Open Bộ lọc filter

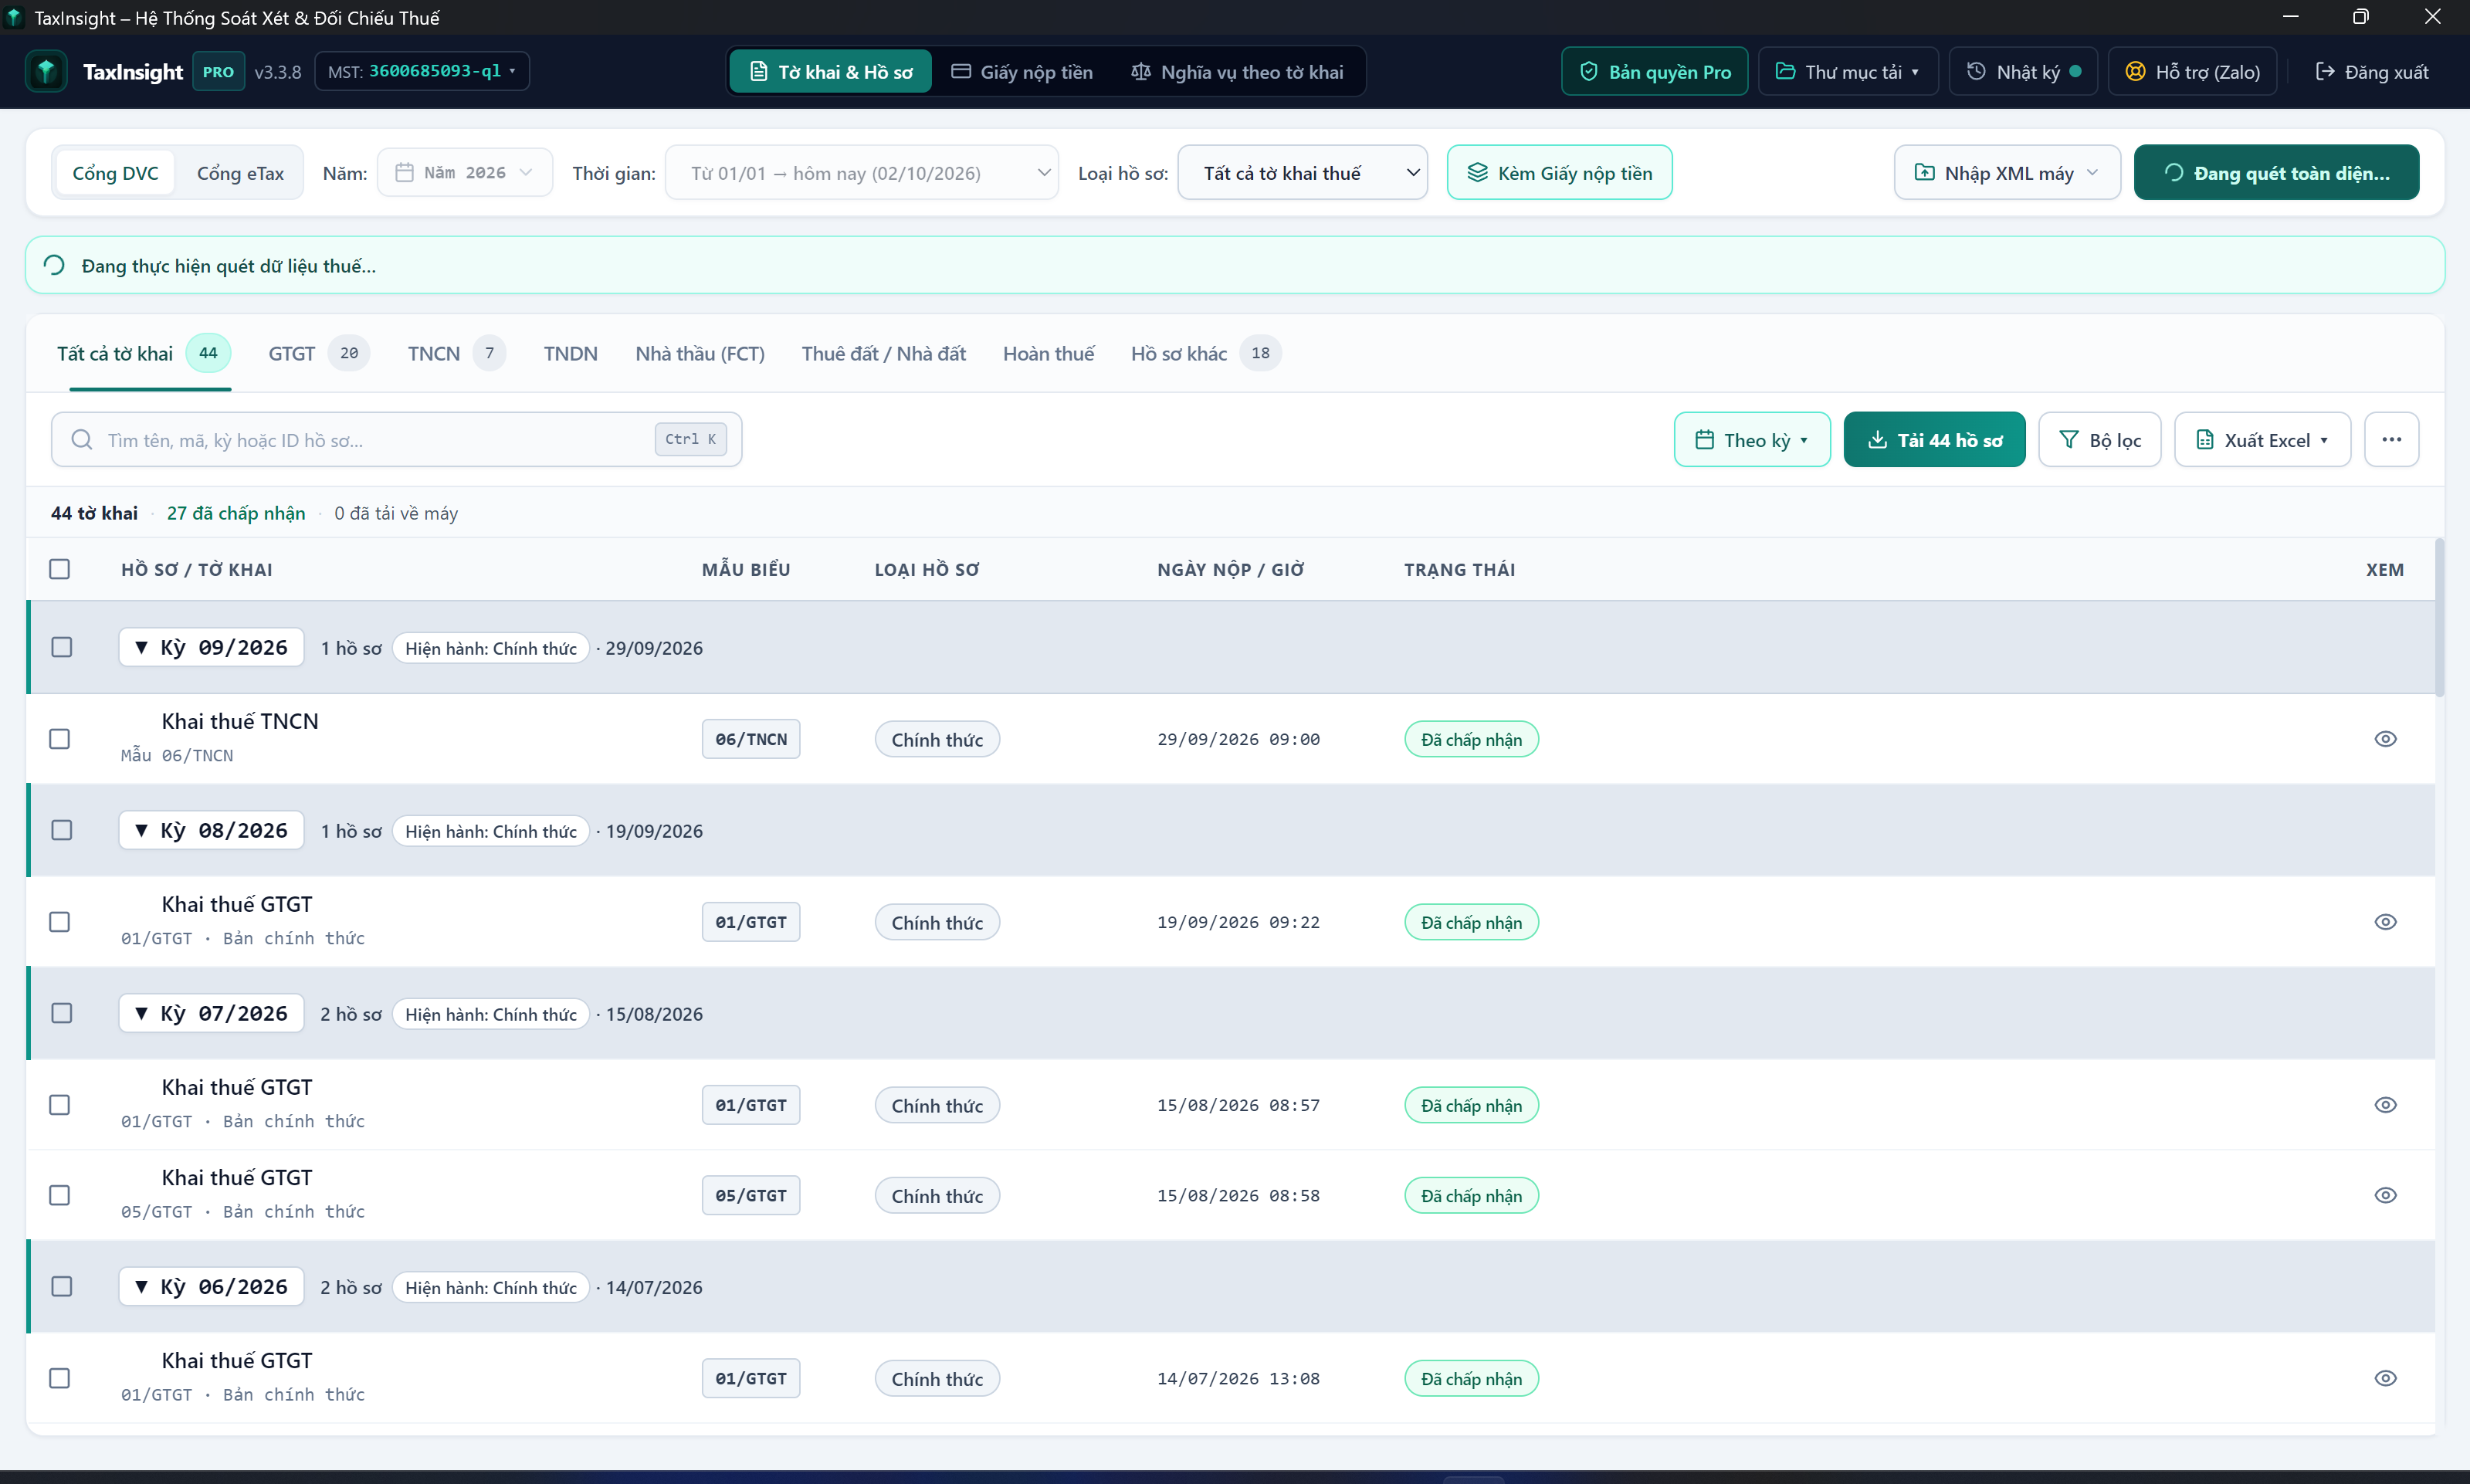pos(2100,440)
